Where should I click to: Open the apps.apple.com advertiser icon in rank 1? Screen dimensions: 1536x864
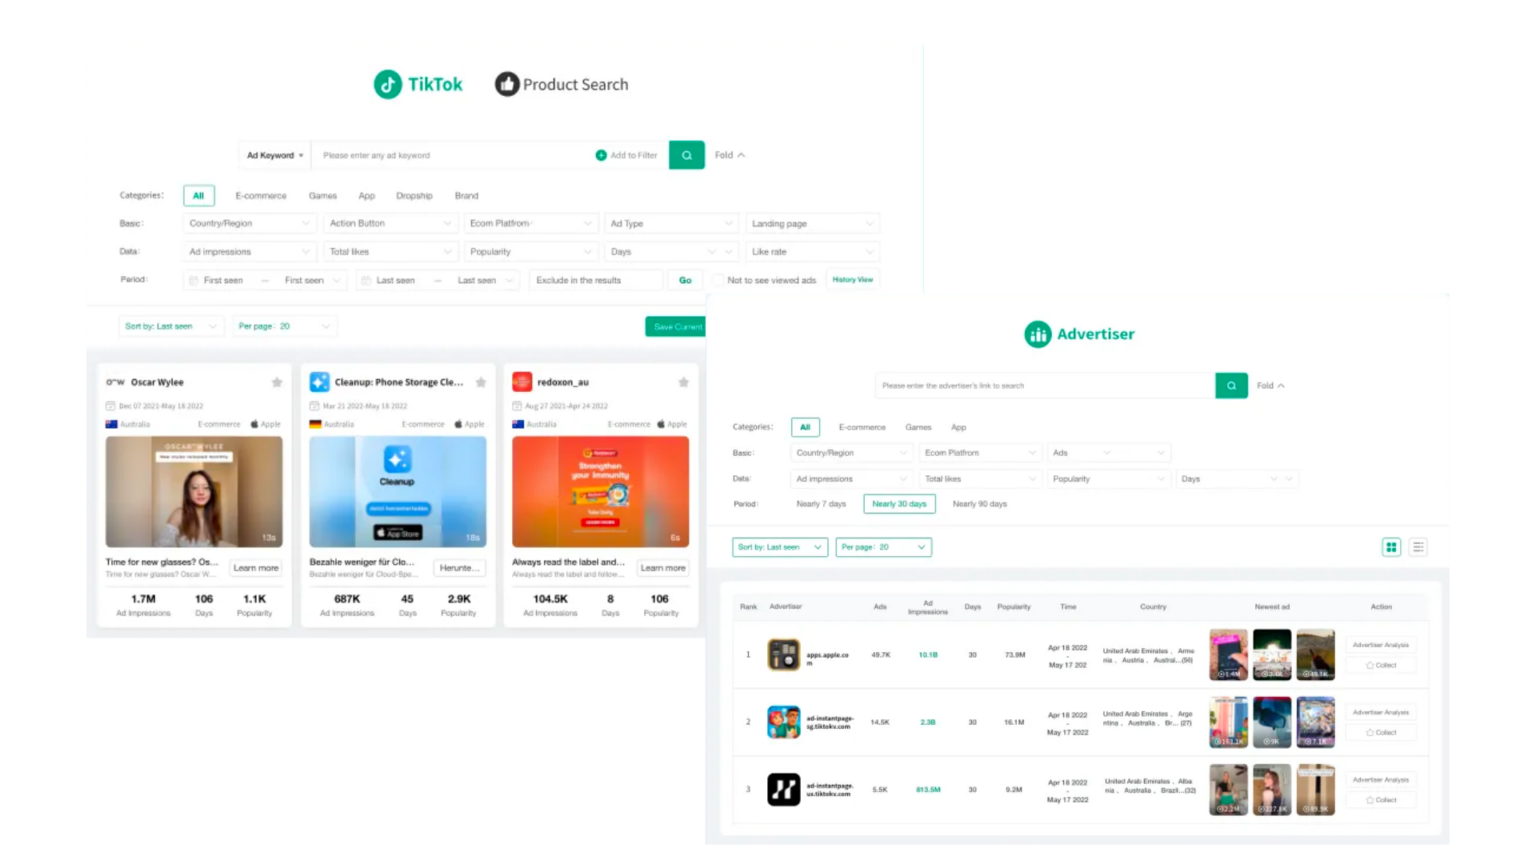tap(784, 655)
